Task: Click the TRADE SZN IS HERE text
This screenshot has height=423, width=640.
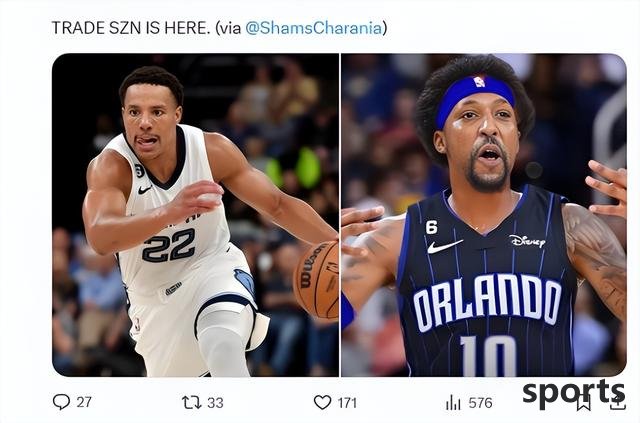Action: coord(131,28)
